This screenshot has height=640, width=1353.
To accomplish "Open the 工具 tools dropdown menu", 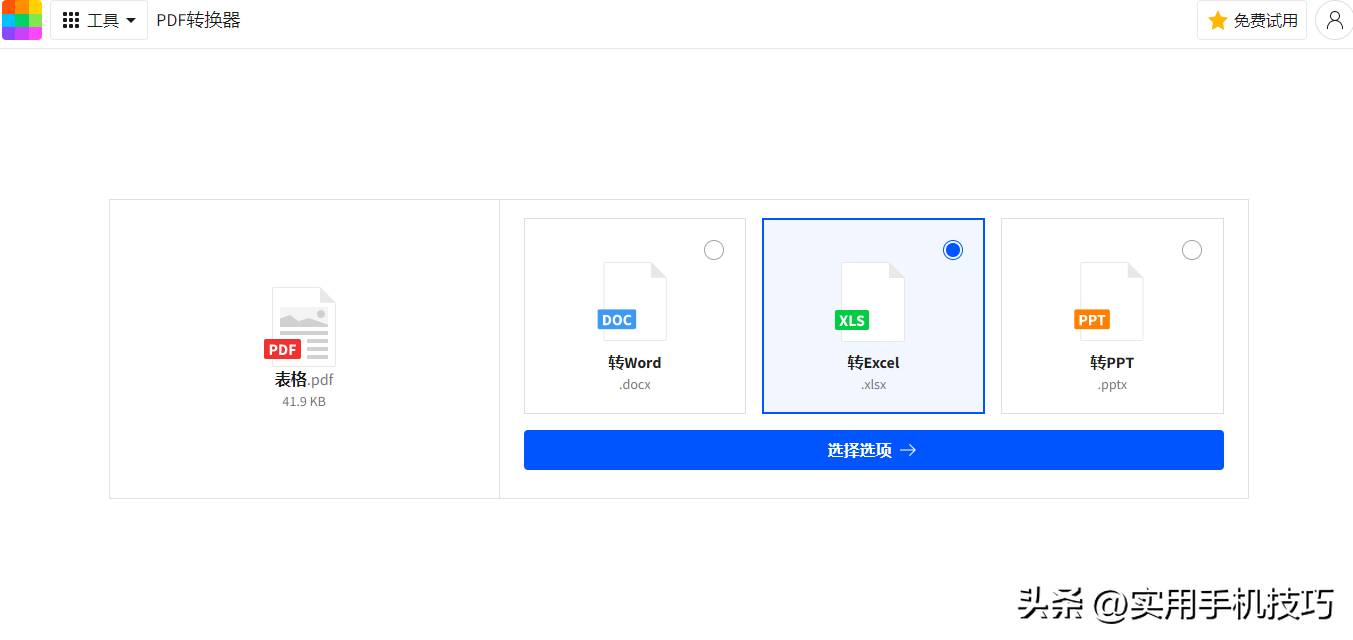I will coord(99,20).
